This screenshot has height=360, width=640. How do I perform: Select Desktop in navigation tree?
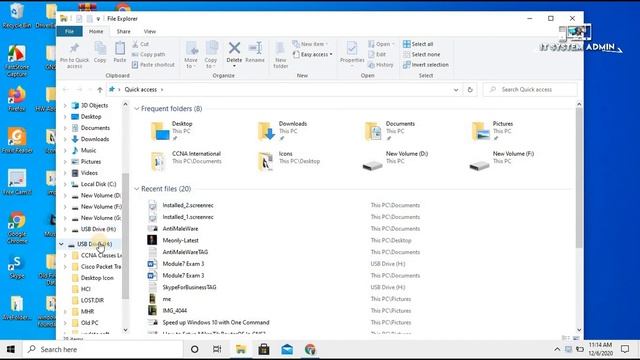point(91,117)
